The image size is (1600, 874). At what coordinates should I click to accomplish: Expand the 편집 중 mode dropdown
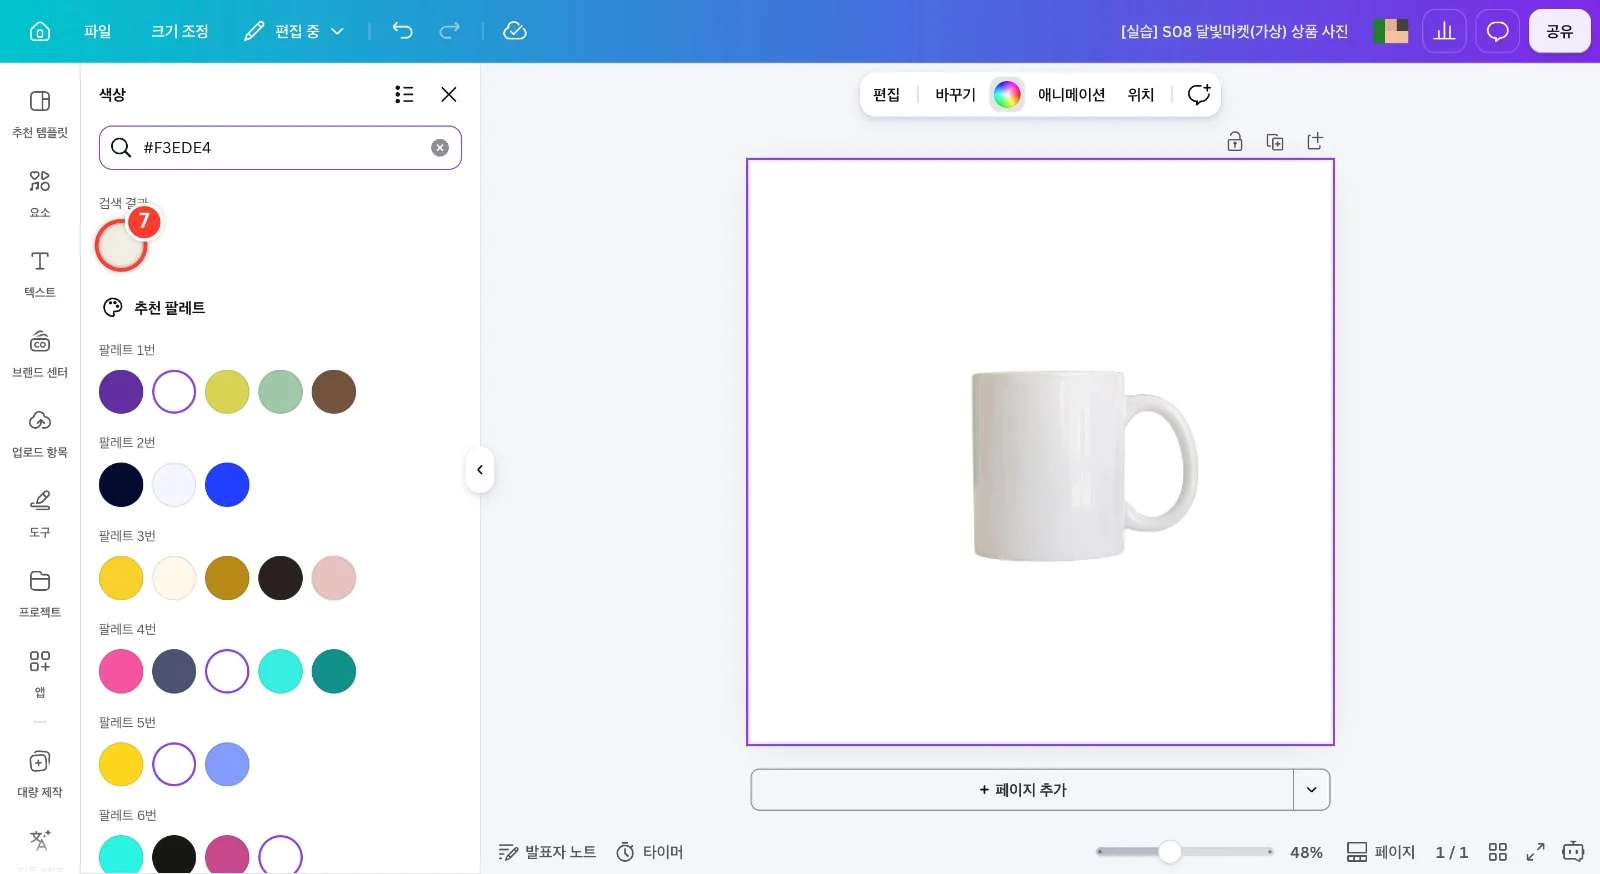[x=295, y=31]
